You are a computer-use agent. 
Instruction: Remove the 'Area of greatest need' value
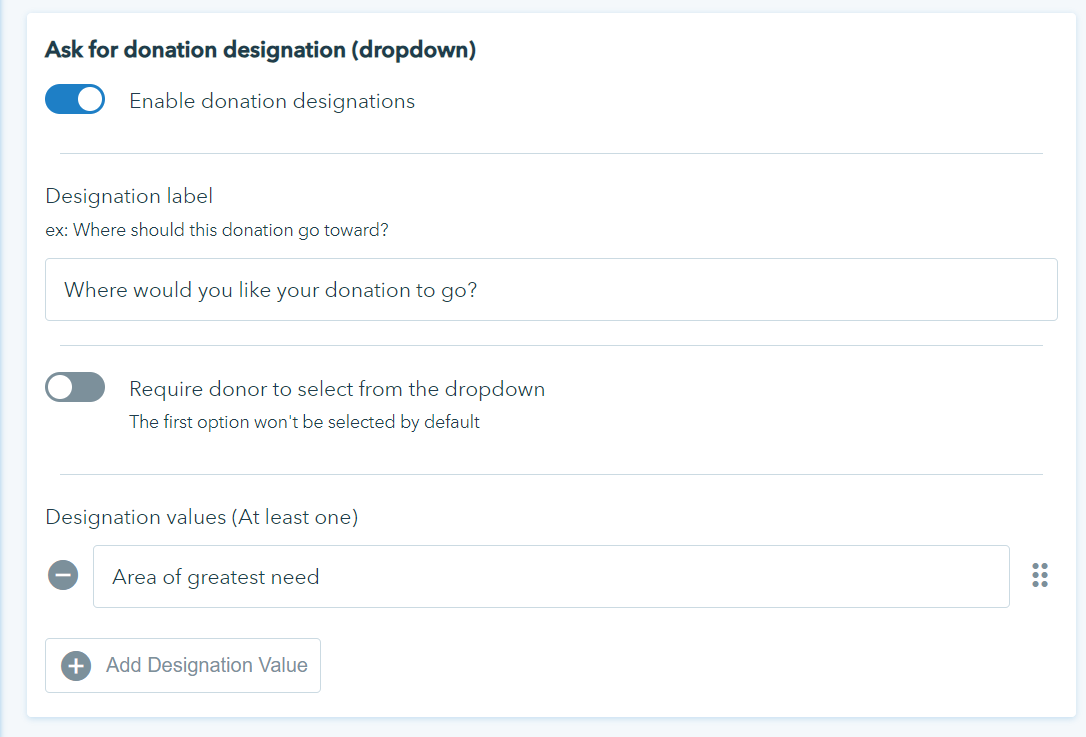(63, 576)
